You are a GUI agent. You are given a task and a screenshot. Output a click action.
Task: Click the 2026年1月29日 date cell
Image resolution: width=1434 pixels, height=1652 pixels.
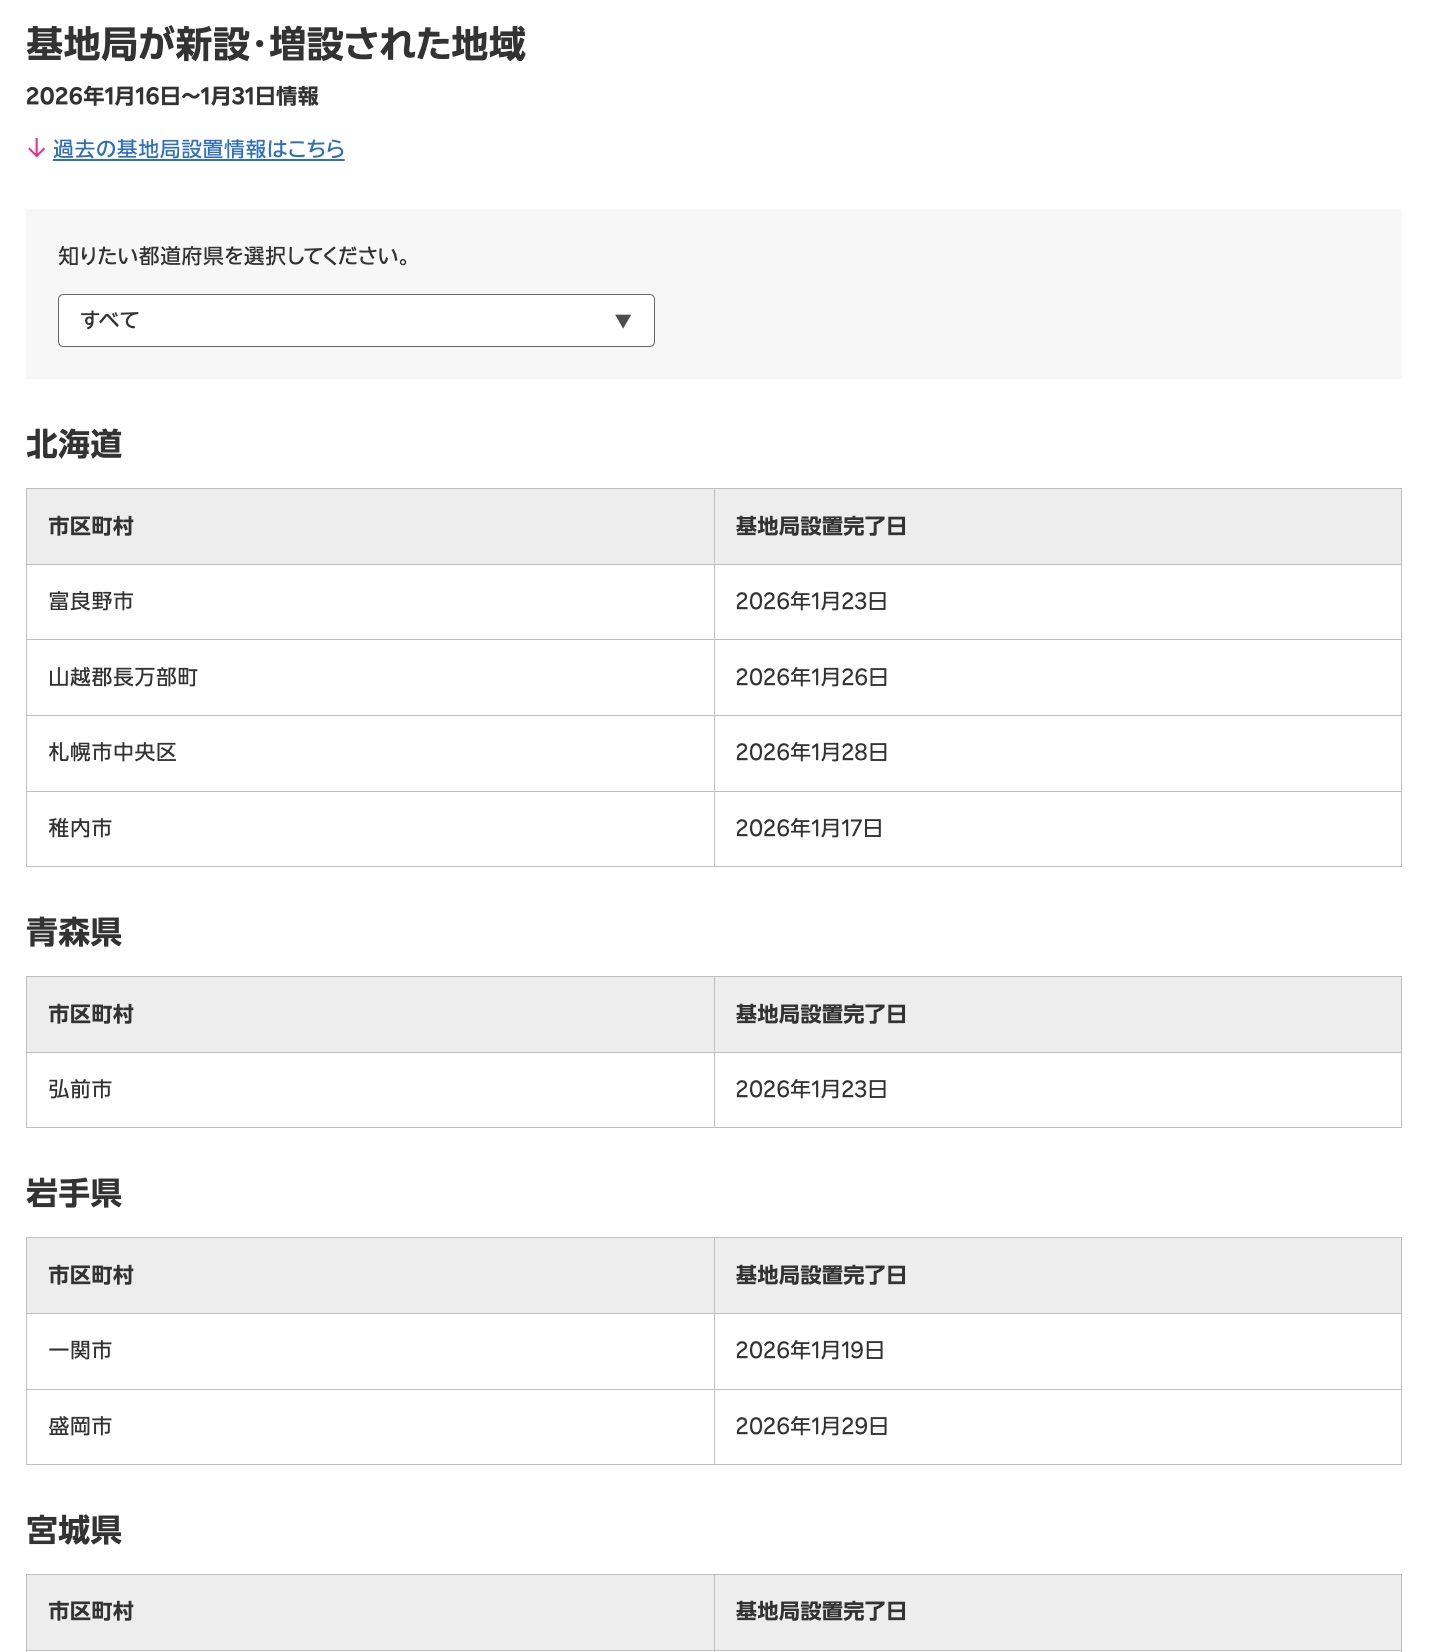1058,1427
